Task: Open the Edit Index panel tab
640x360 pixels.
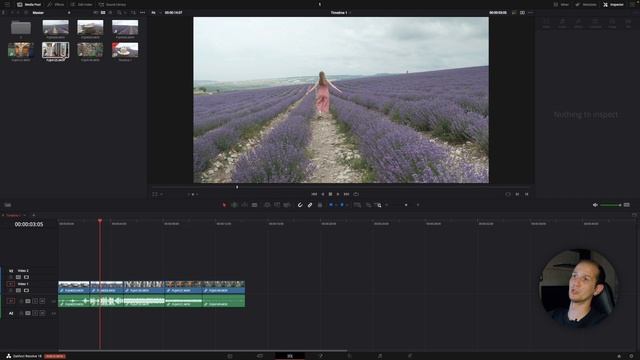Action: tap(81, 4)
